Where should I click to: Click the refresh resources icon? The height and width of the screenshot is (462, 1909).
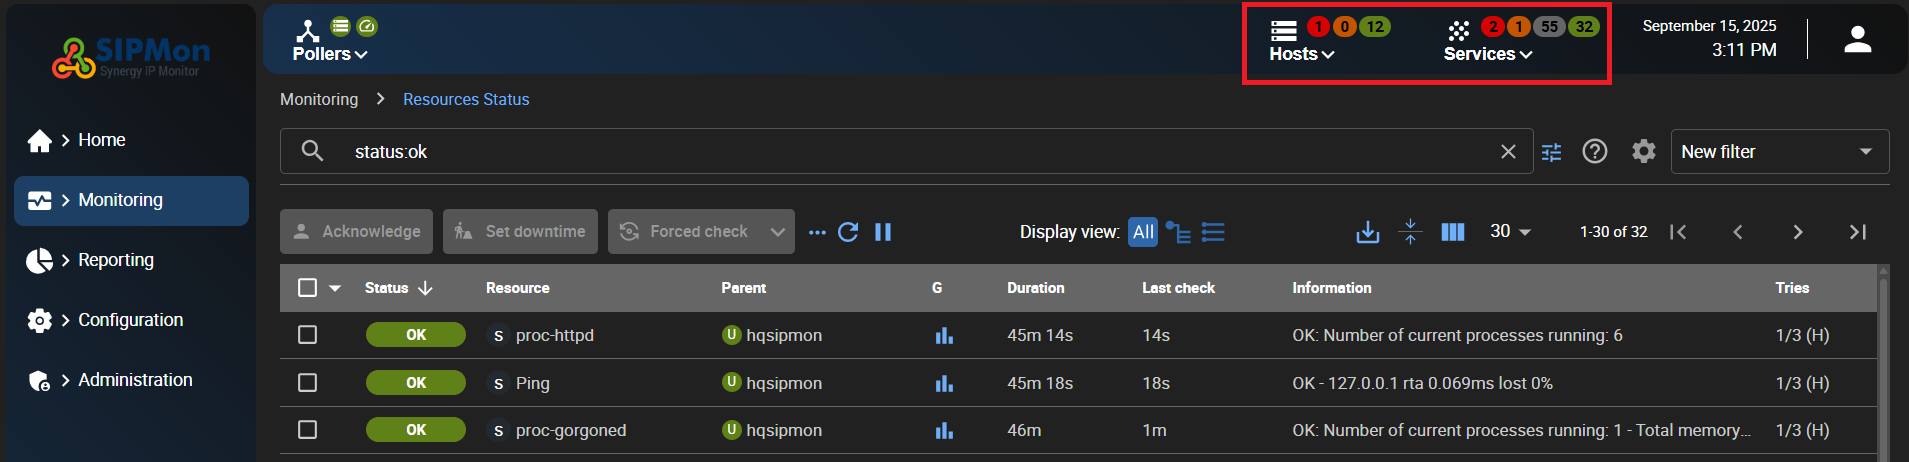pos(848,232)
